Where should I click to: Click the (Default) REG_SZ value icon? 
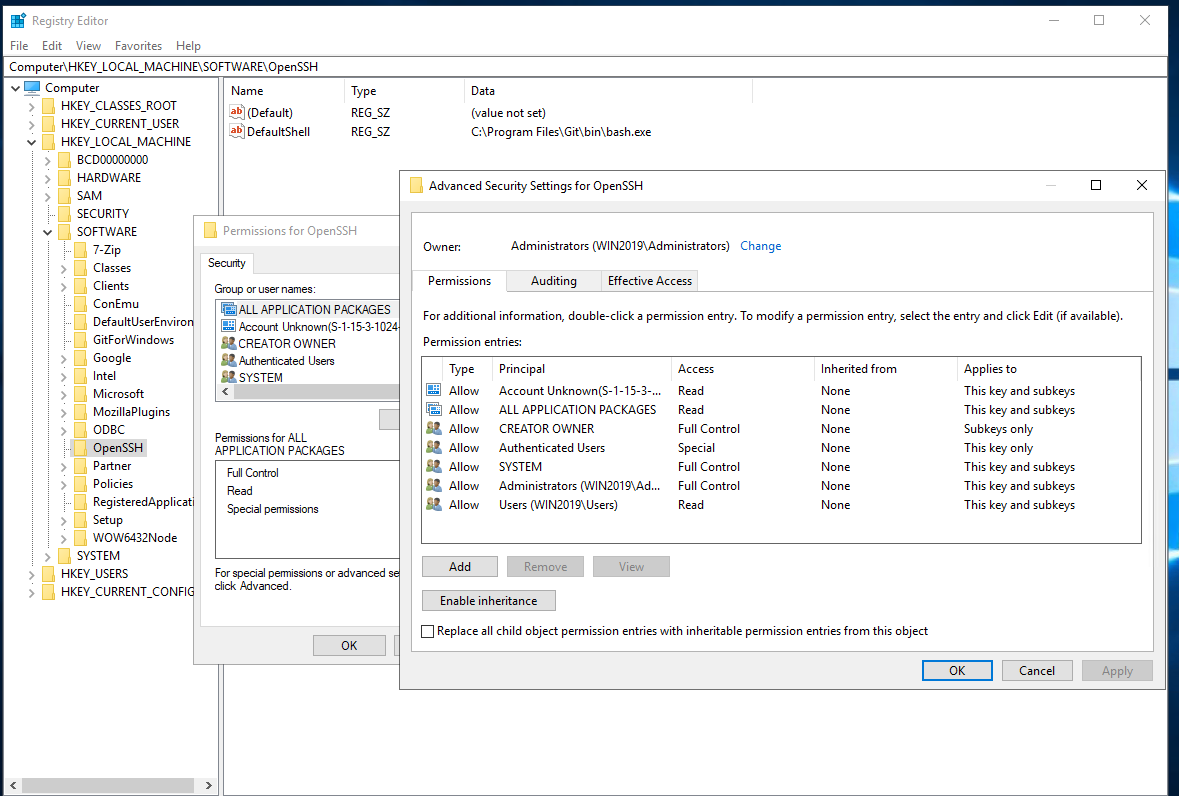236,112
